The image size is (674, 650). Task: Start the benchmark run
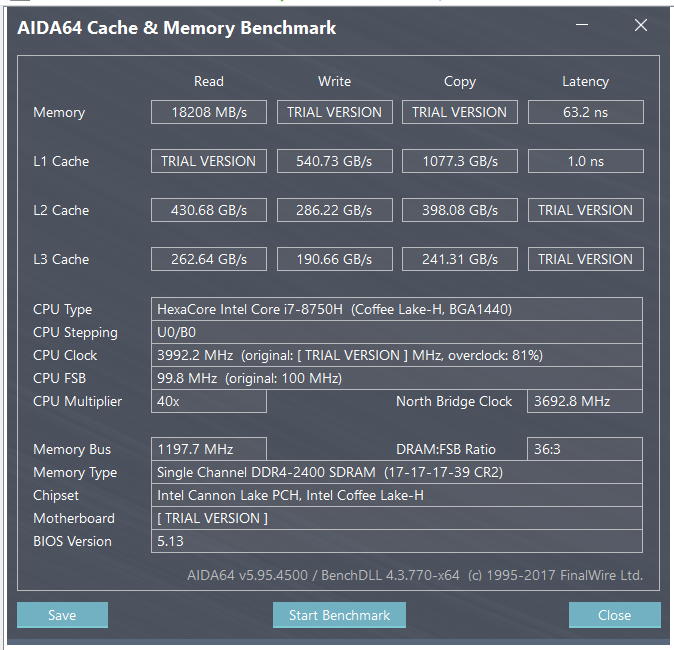click(x=339, y=615)
